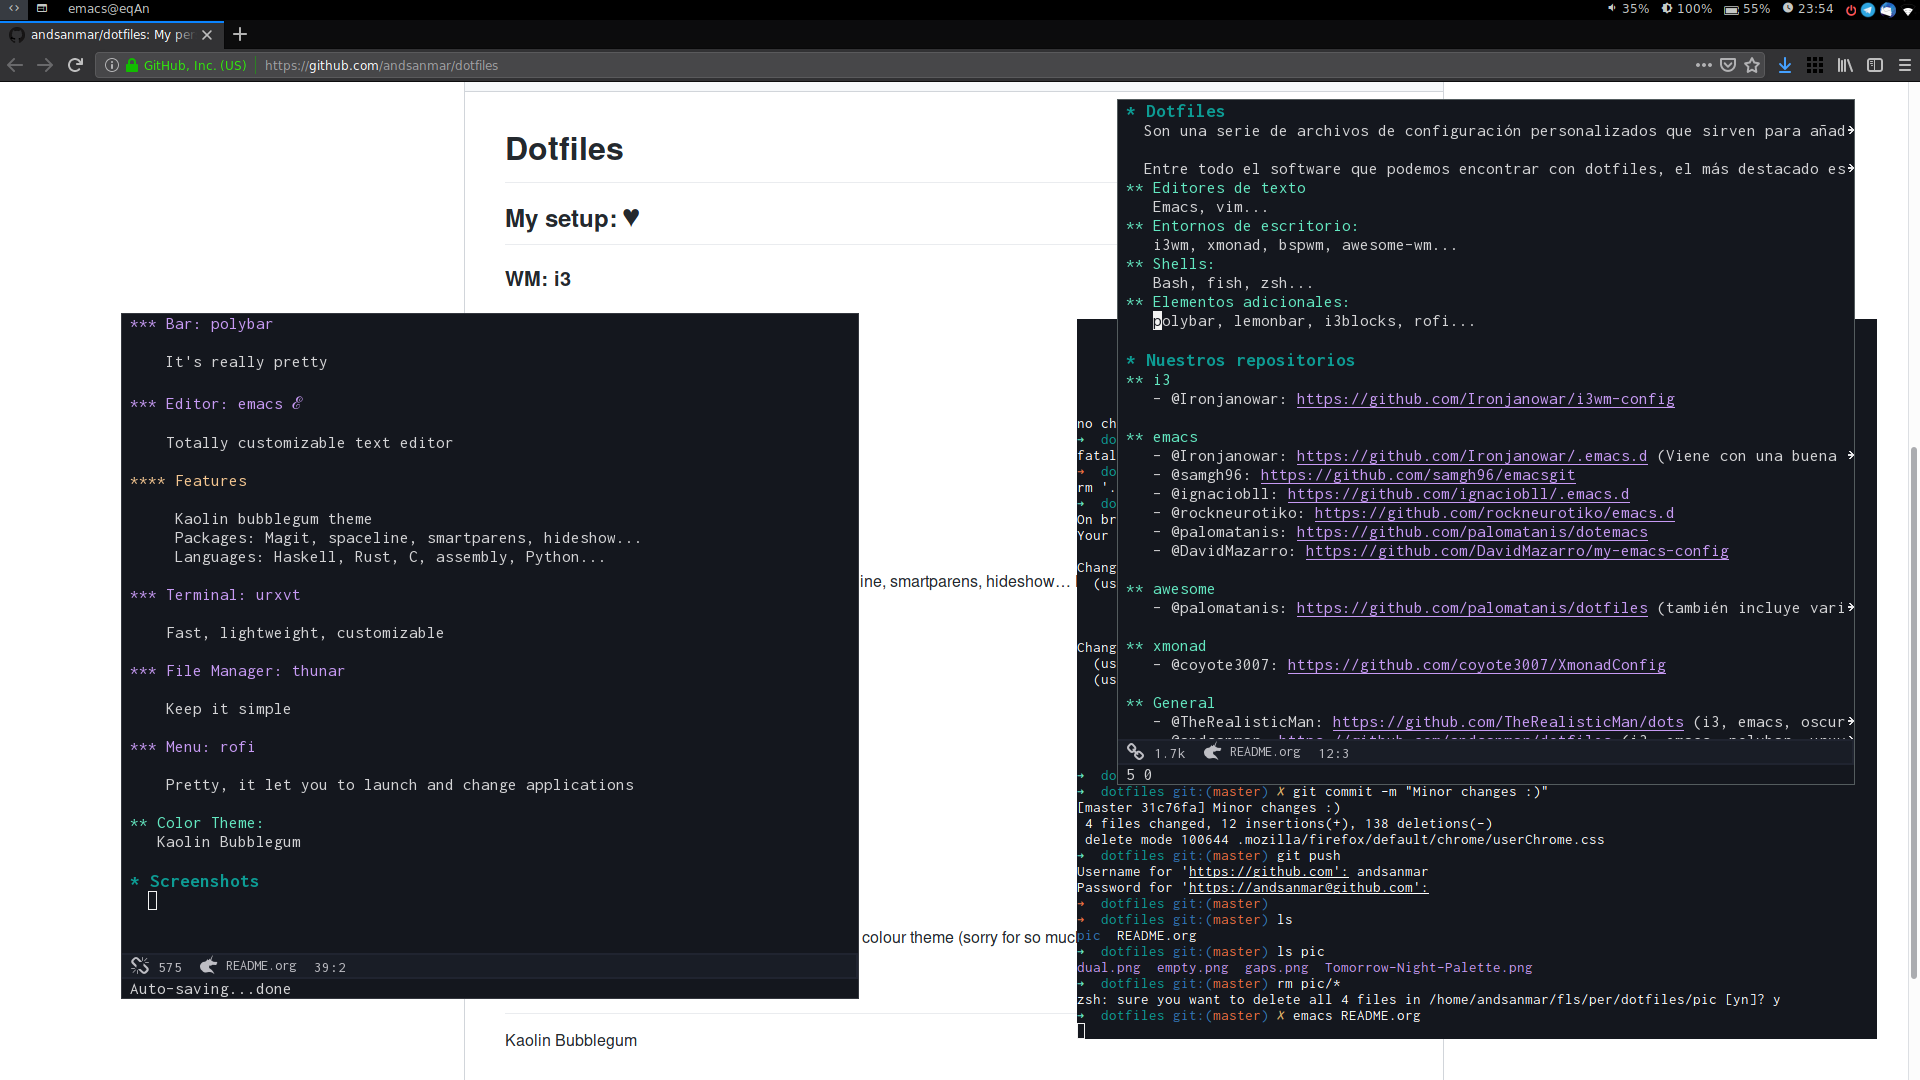Click the red power icon
The image size is (1920, 1080).
click(1851, 10)
